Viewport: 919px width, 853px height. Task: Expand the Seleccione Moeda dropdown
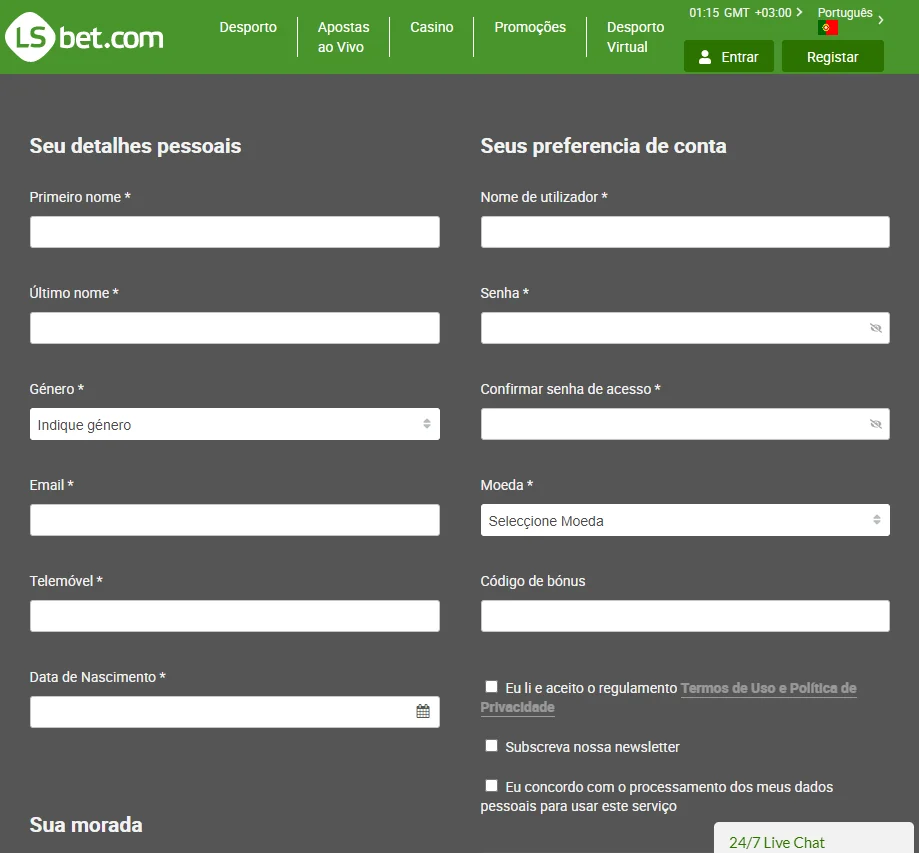point(684,520)
